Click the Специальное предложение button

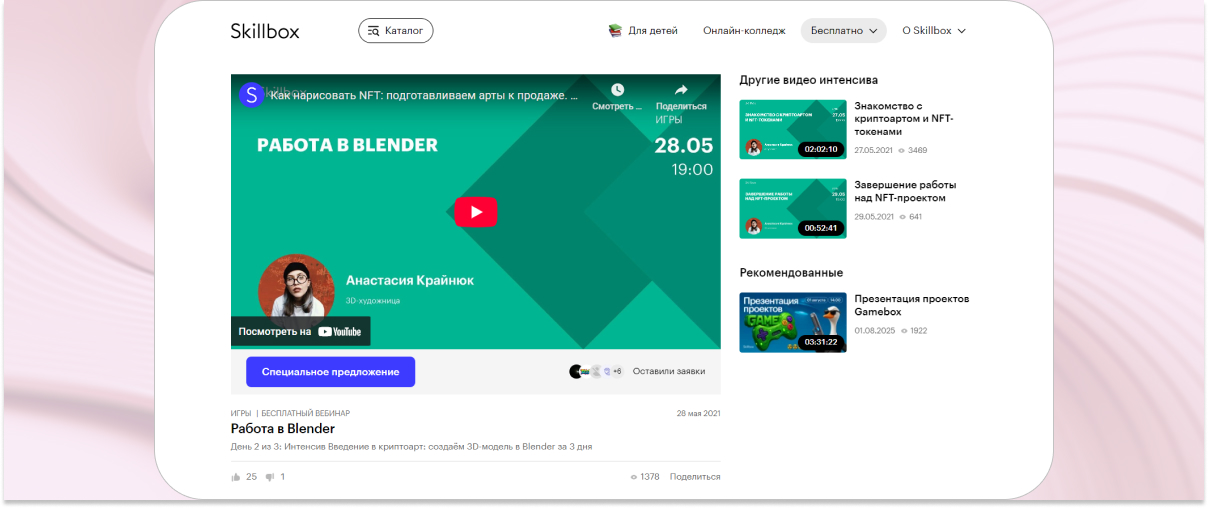[330, 371]
